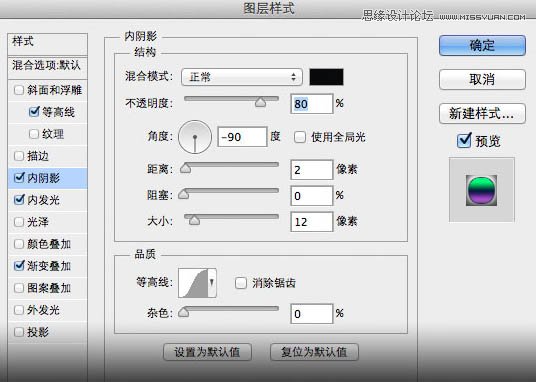Select the 样式 list header
Image resolution: width=536 pixels, height=382 pixels.
click(x=48, y=44)
